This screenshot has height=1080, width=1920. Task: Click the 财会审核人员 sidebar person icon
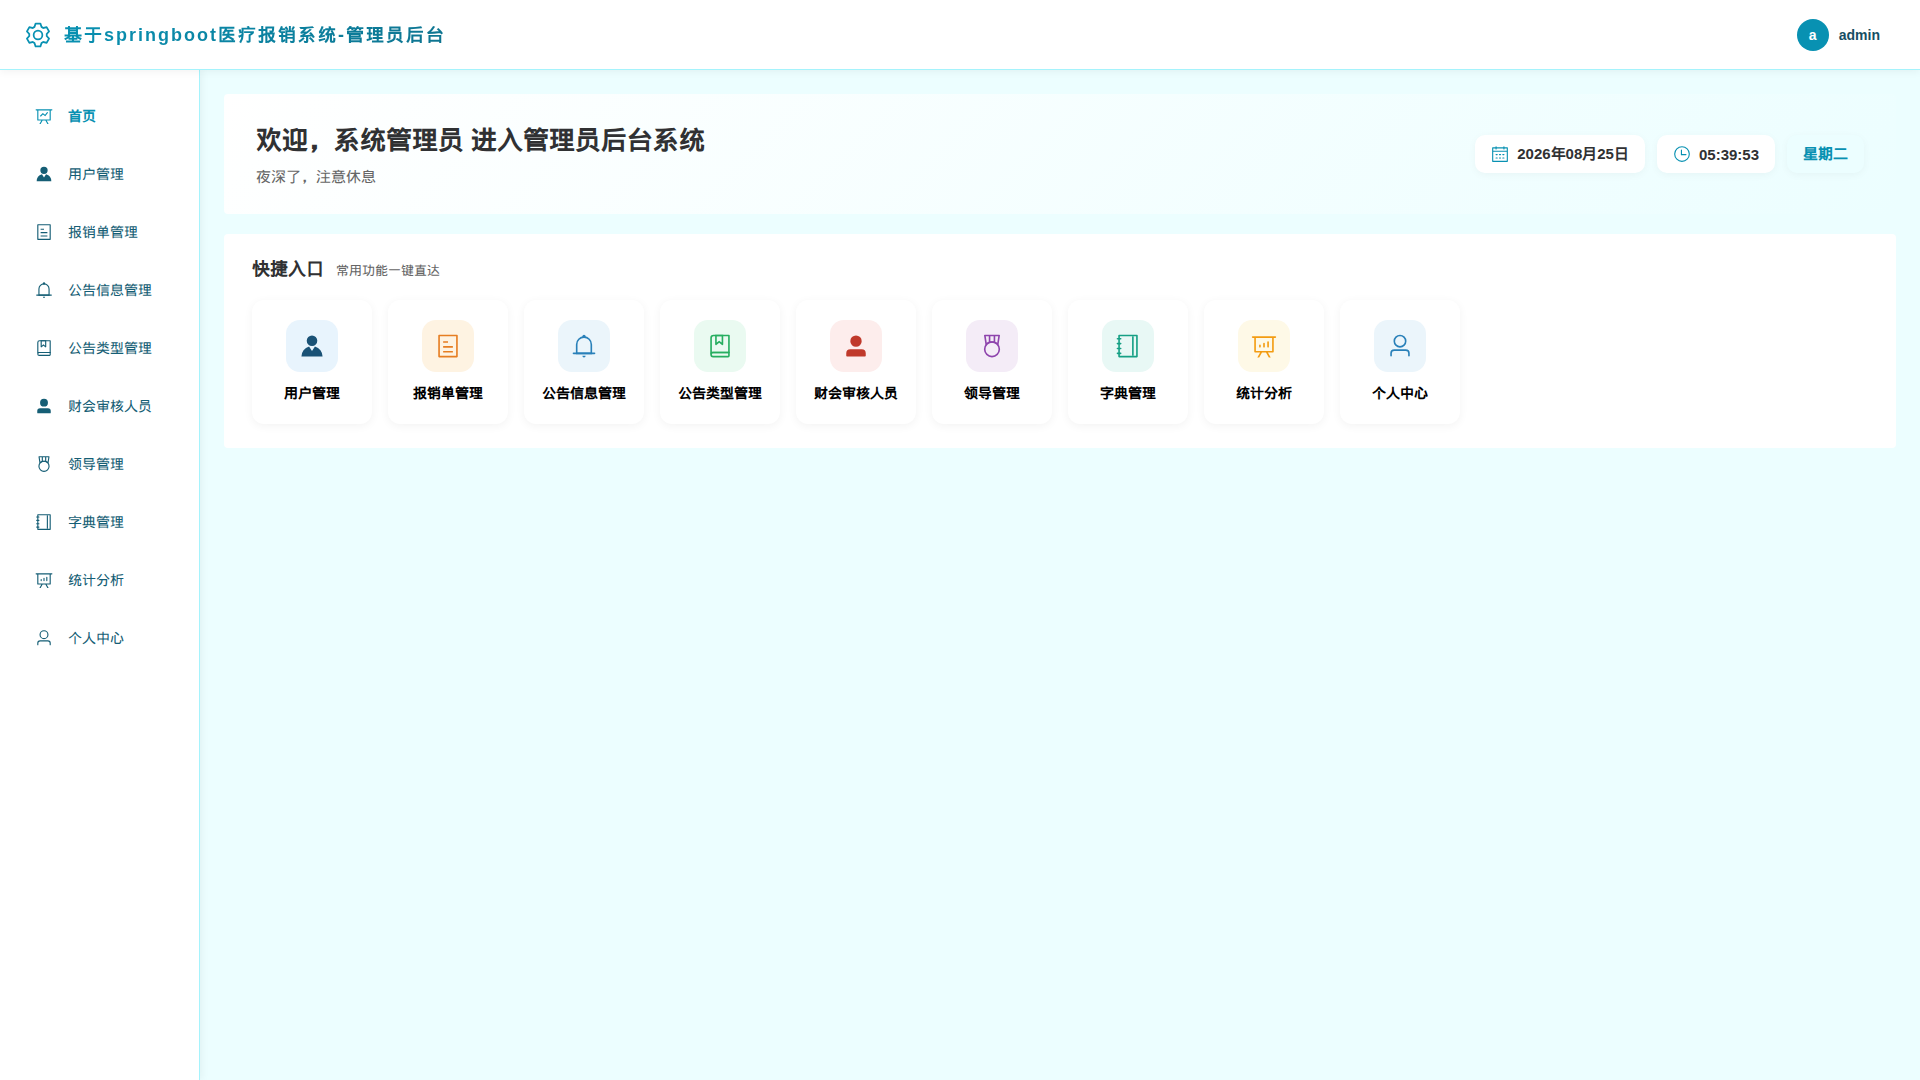[44, 406]
